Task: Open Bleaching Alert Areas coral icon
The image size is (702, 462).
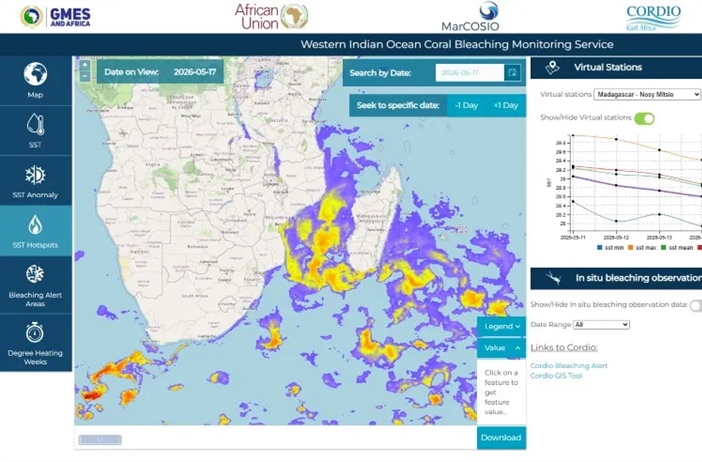Action: point(35,274)
